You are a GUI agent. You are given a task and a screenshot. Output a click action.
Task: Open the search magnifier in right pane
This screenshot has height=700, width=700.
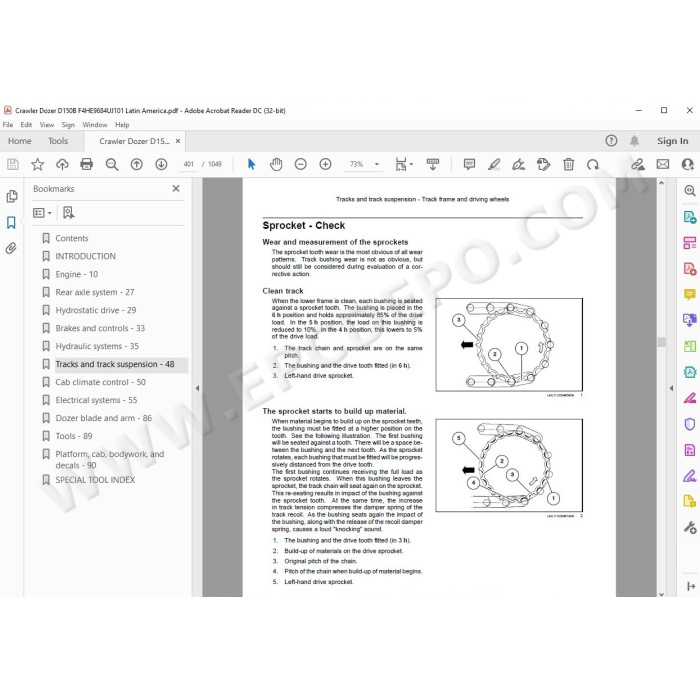coord(690,191)
